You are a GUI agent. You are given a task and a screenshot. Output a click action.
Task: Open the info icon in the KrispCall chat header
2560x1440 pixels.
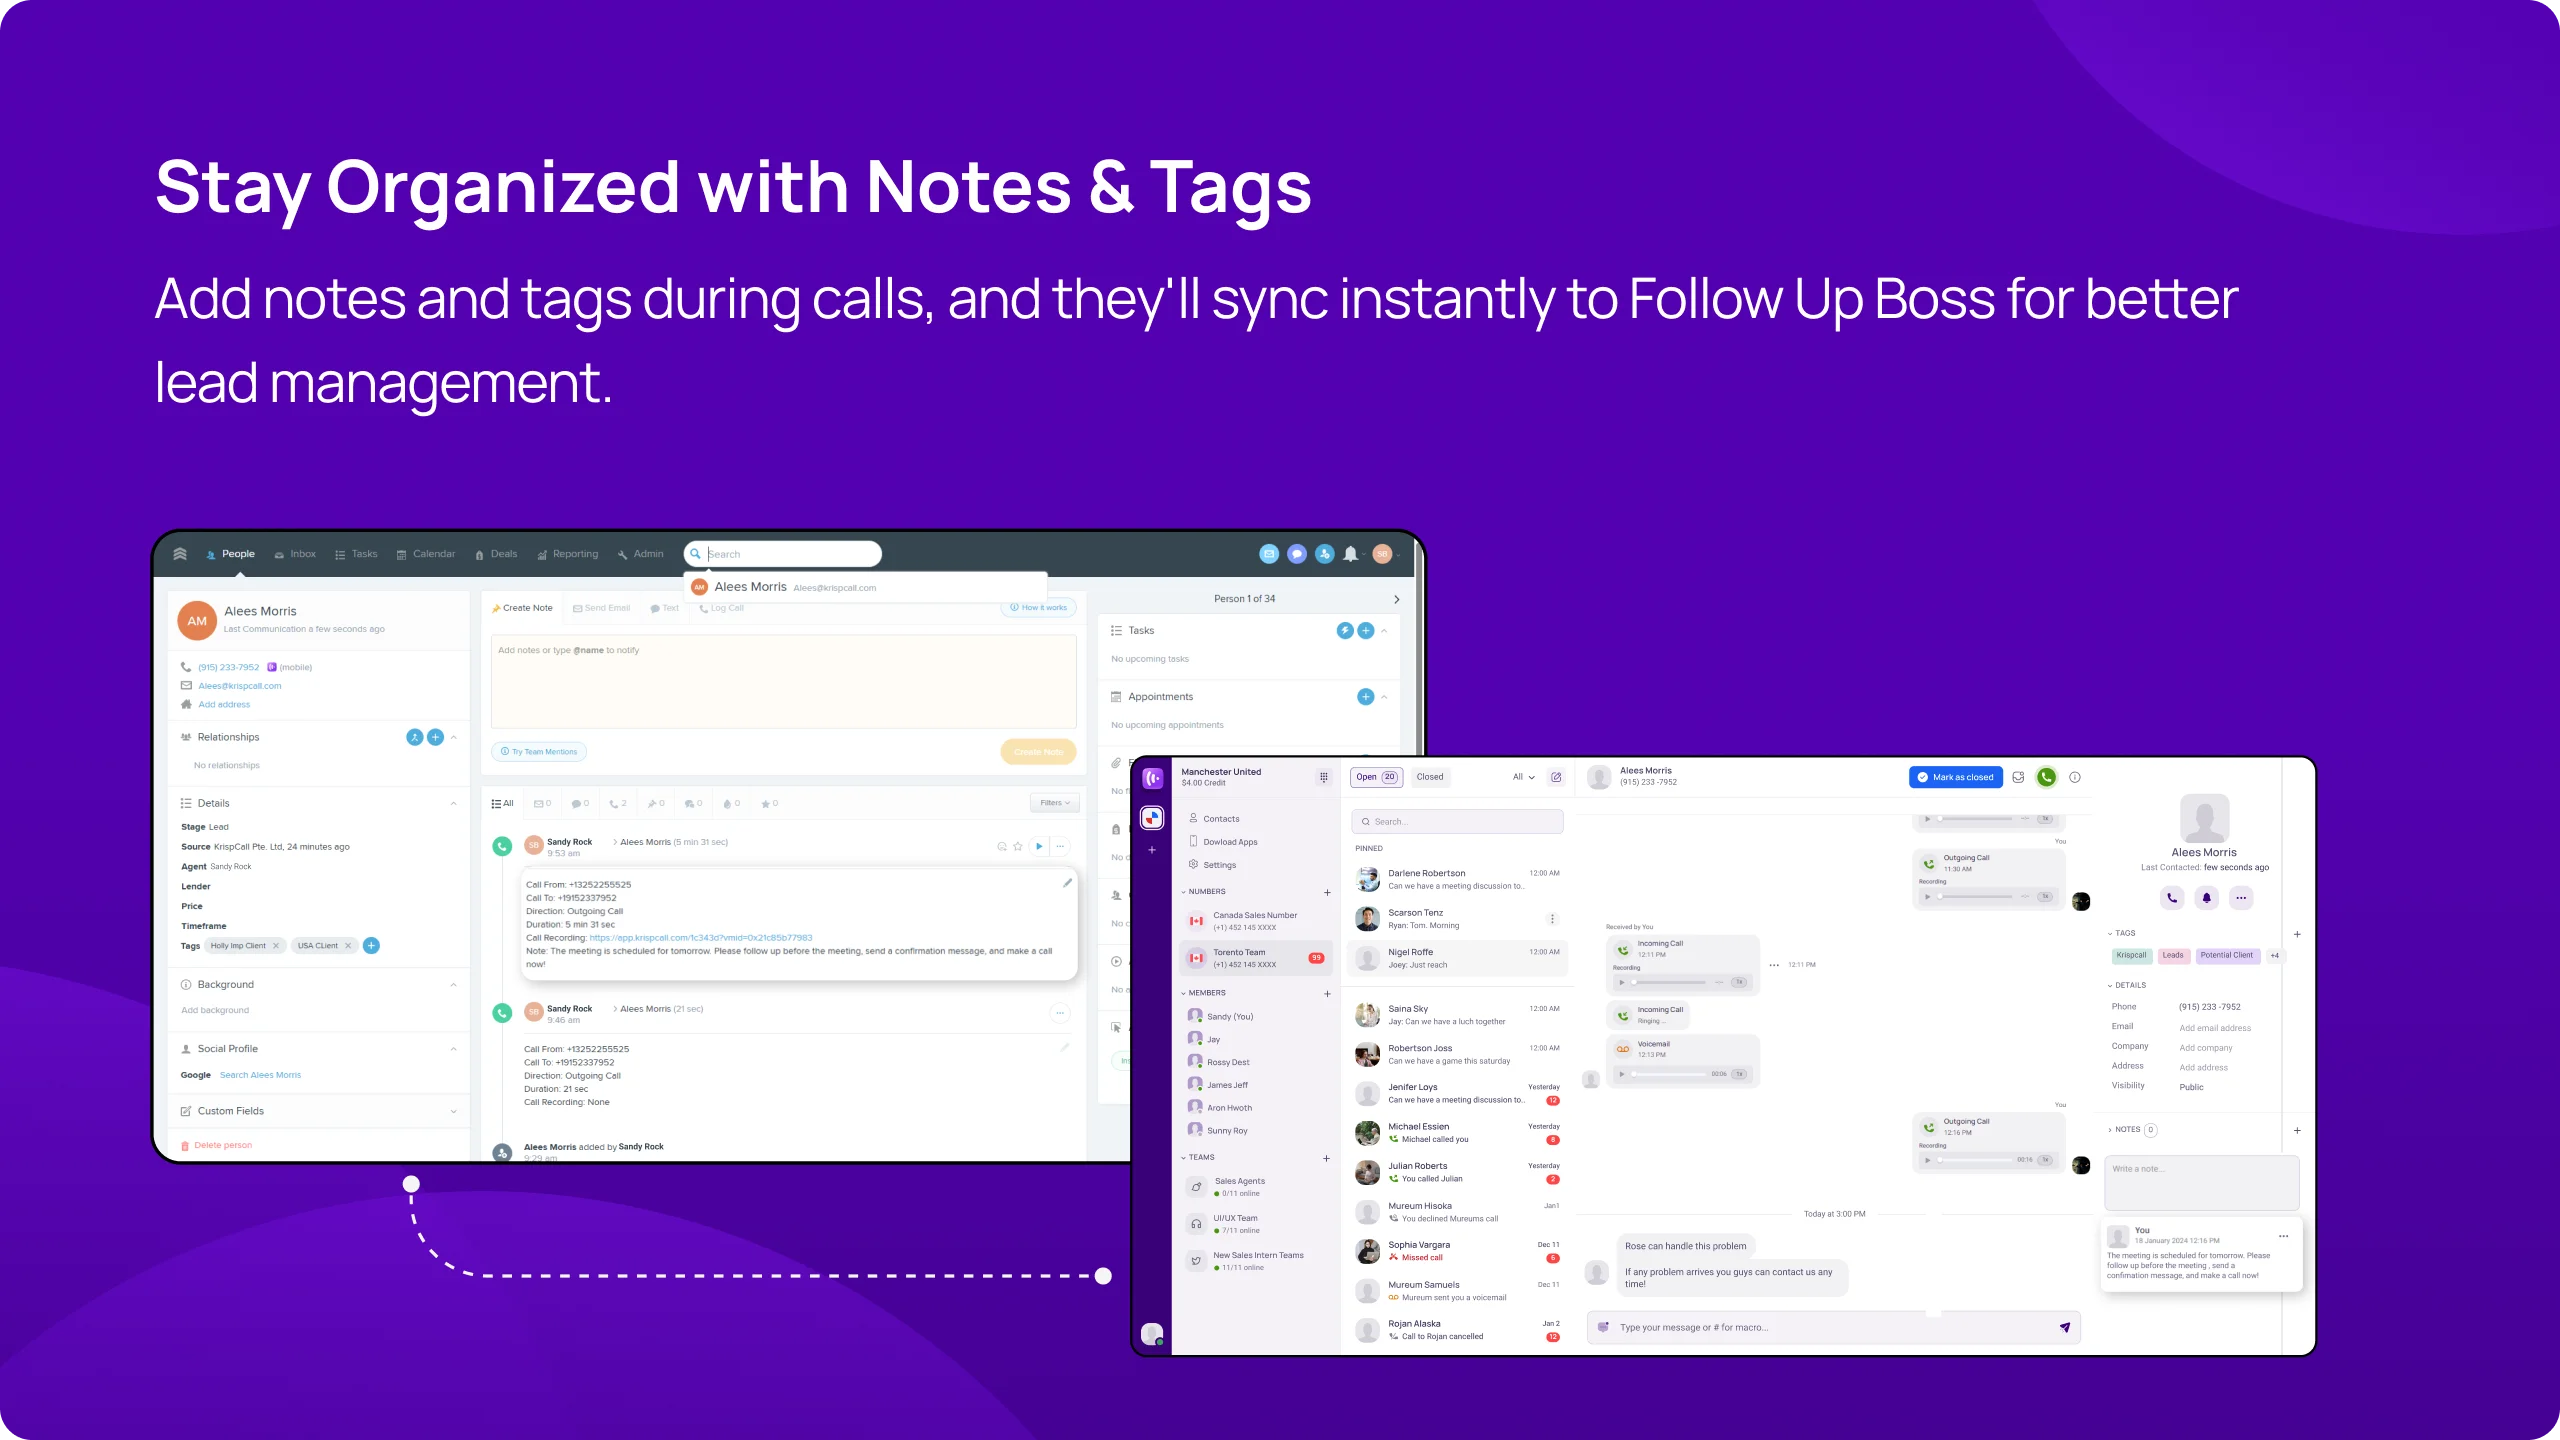click(x=2075, y=777)
